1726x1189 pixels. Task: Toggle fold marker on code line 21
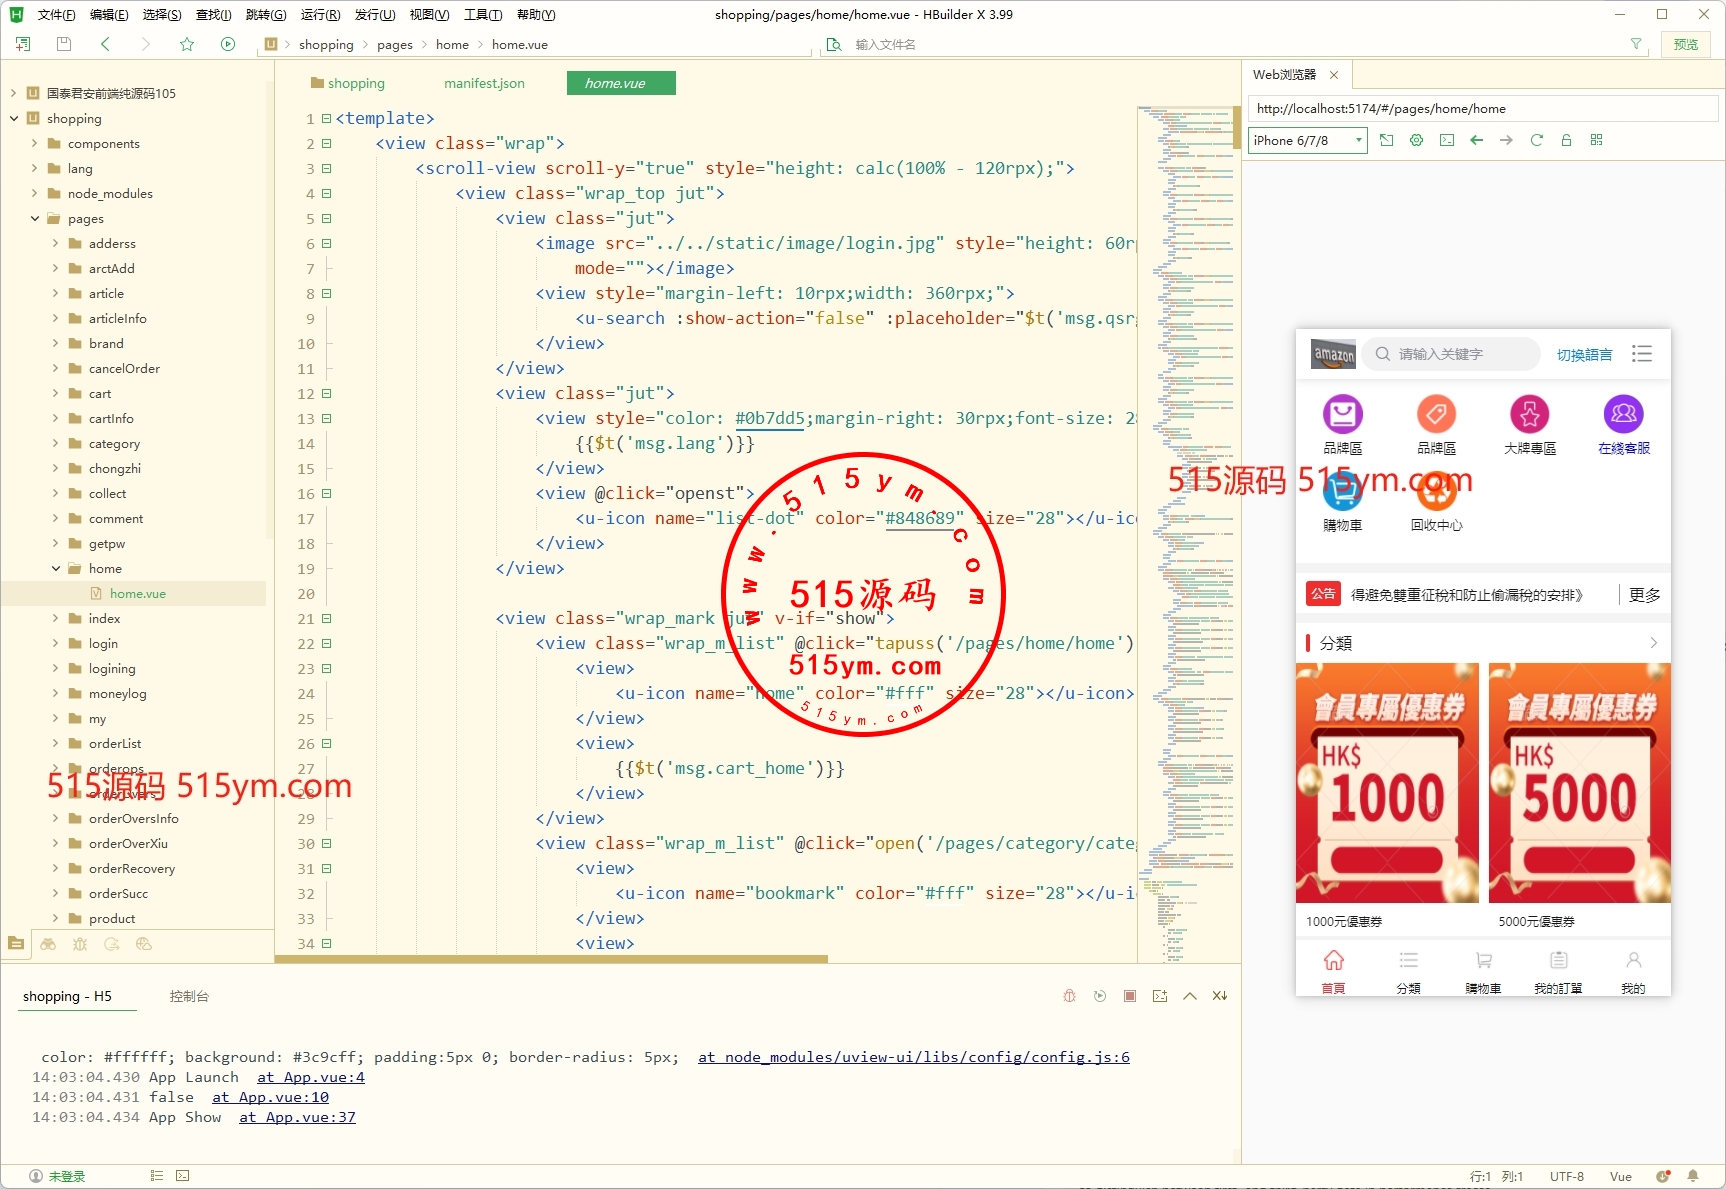coord(327,619)
